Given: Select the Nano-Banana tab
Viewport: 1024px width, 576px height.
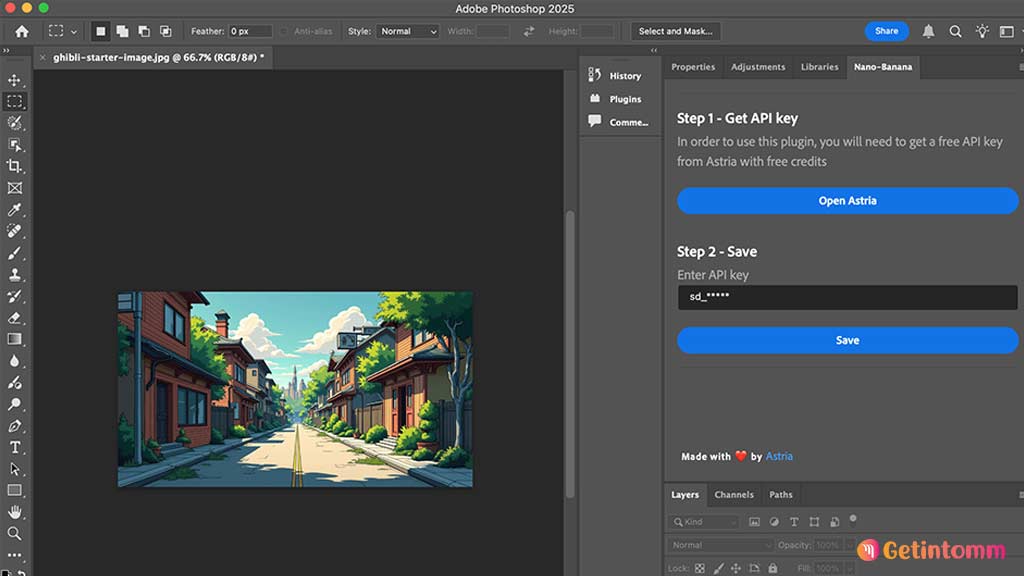Looking at the screenshot, I should pyautogui.click(x=883, y=67).
